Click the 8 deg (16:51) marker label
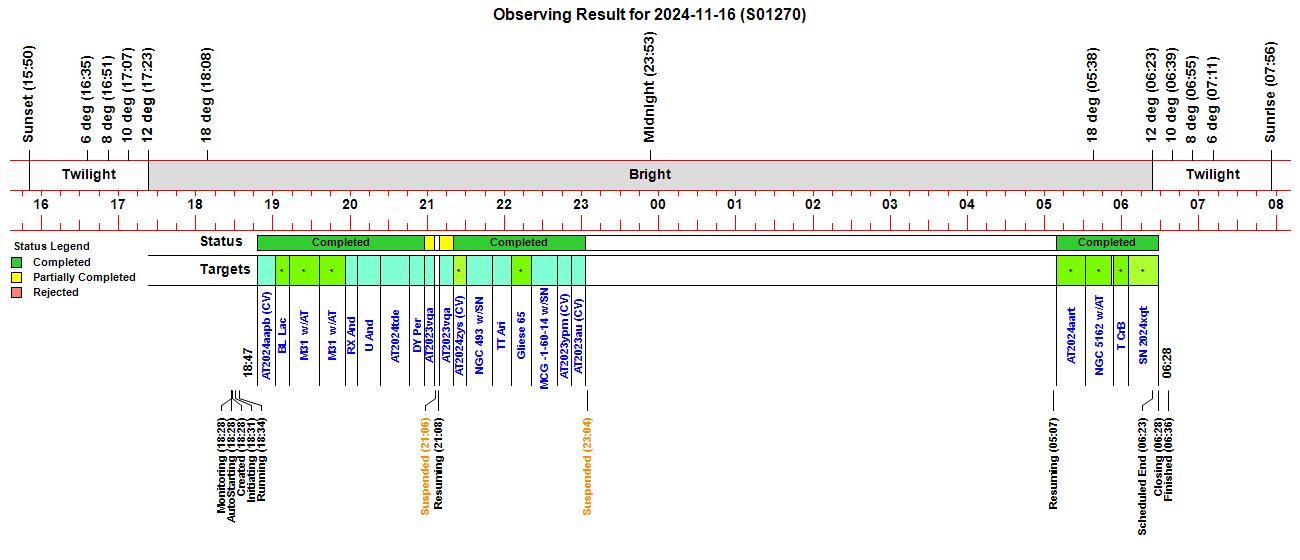Image resolution: width=1300 pixels, height=560 pixels. point(107,100)
